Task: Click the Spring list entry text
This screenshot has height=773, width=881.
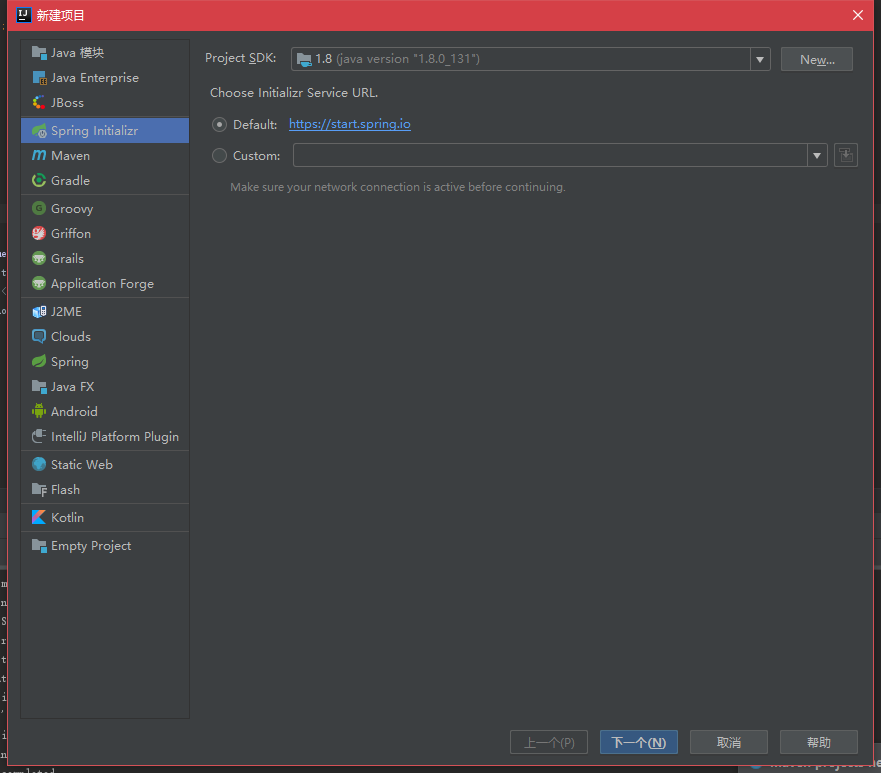Action: coord(70,362)
